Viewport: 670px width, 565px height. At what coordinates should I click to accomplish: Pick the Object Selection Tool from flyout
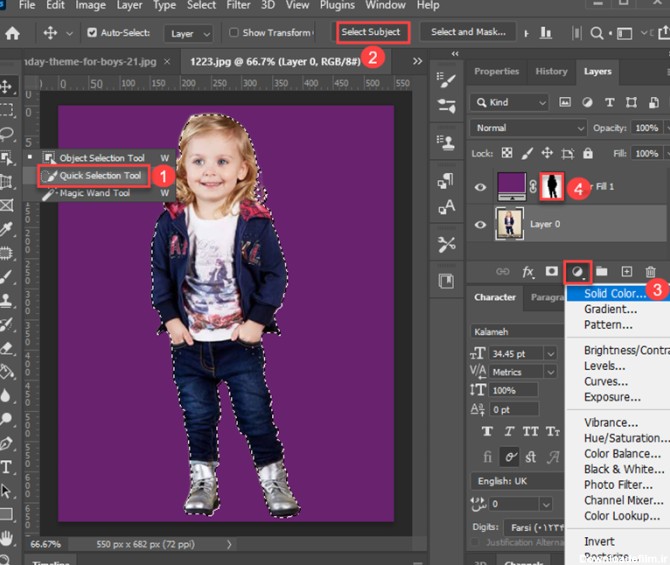coord(101,158)
